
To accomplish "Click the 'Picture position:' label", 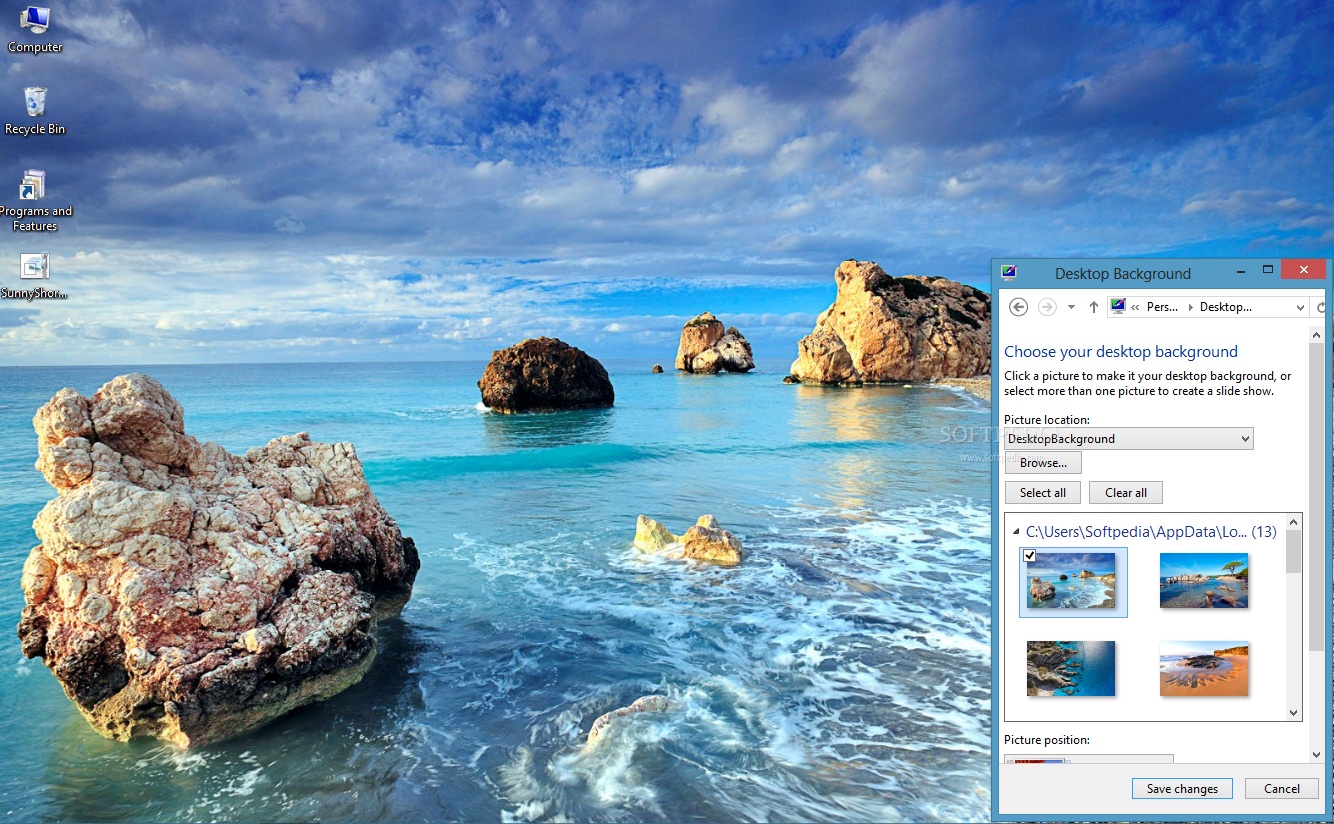I will [x=1047, y=740].
